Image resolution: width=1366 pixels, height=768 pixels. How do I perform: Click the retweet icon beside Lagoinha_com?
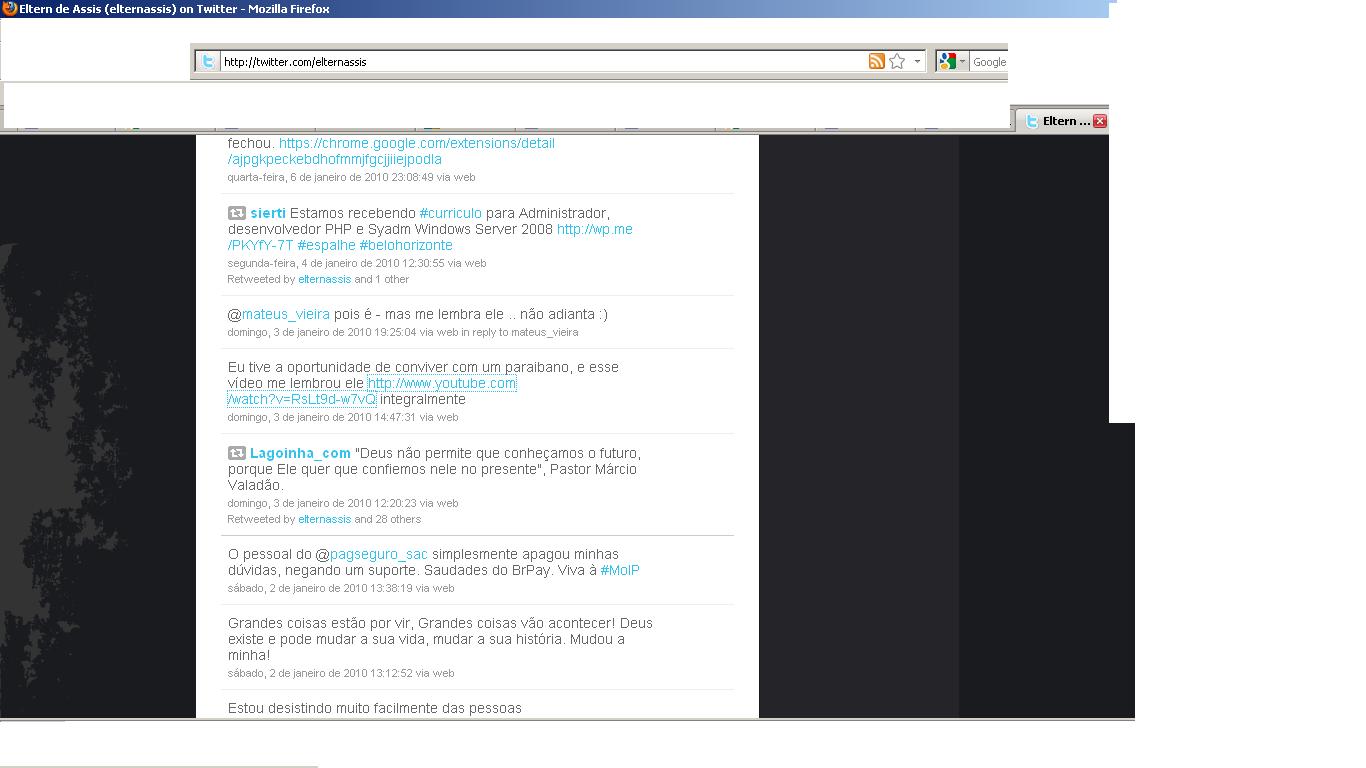(x=237, y=453)
